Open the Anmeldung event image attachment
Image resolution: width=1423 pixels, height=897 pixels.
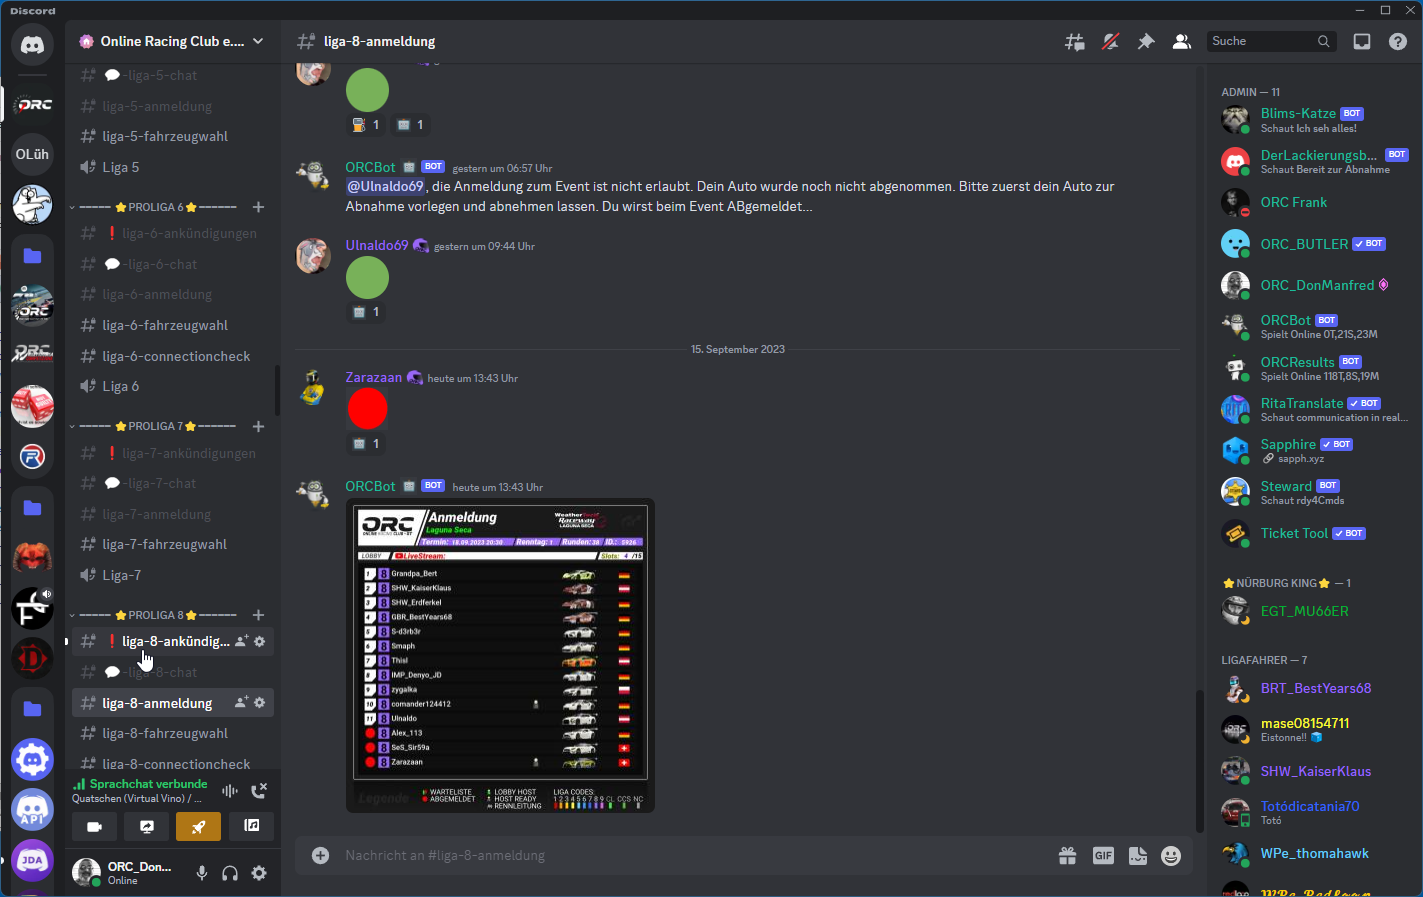coord(500,656)
